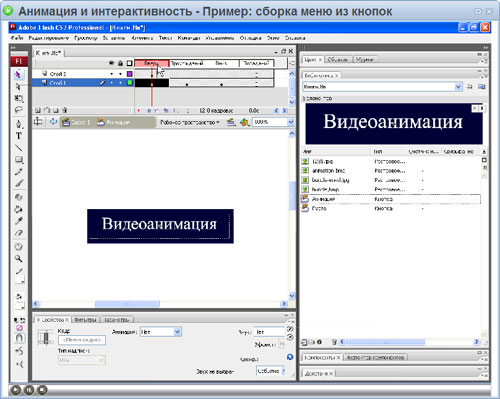Open the Файл menu
This screenshot has height=399, width=500.
coord(17,38)
